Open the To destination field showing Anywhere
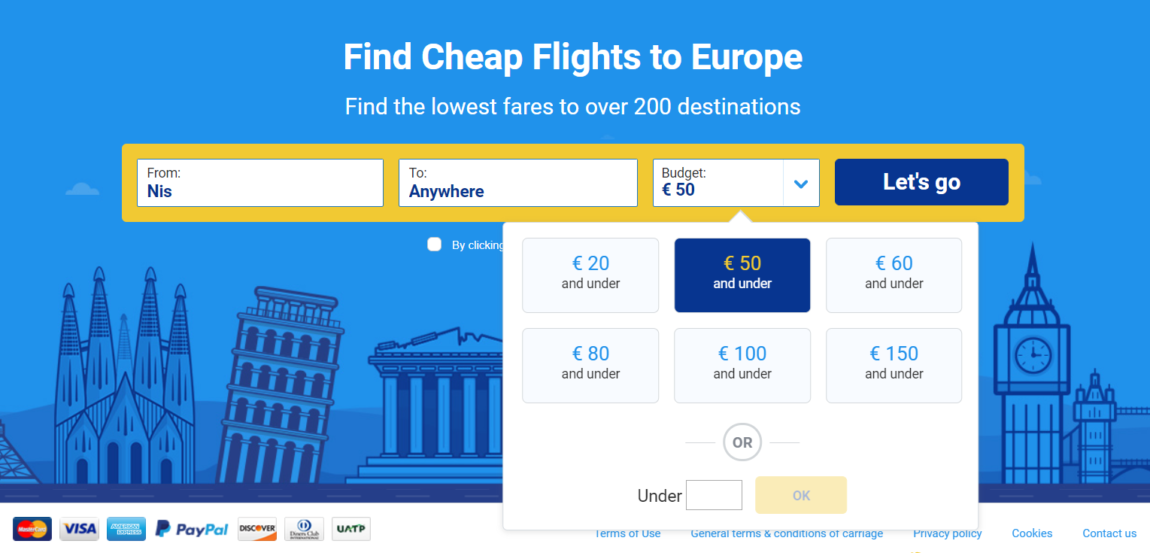The image size is (1150, 553). point(518,183)
